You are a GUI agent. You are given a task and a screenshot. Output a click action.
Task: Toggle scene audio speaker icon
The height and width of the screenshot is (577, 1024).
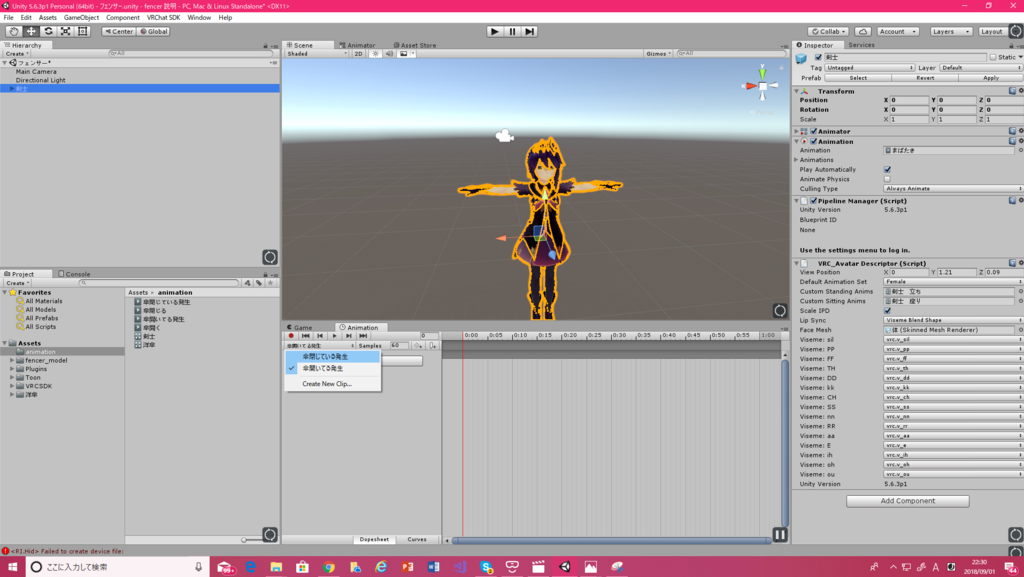coord(389,54)
